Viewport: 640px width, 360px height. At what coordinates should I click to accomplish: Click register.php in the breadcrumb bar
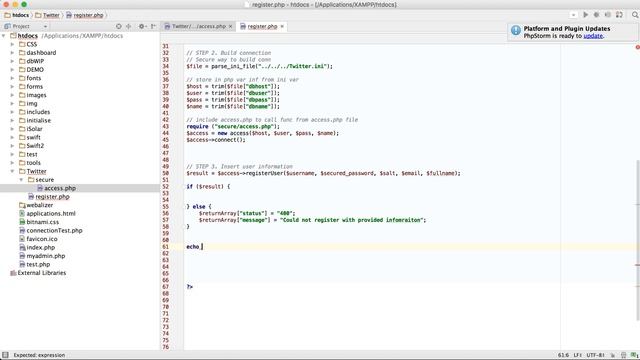click(x=84, y=15)
